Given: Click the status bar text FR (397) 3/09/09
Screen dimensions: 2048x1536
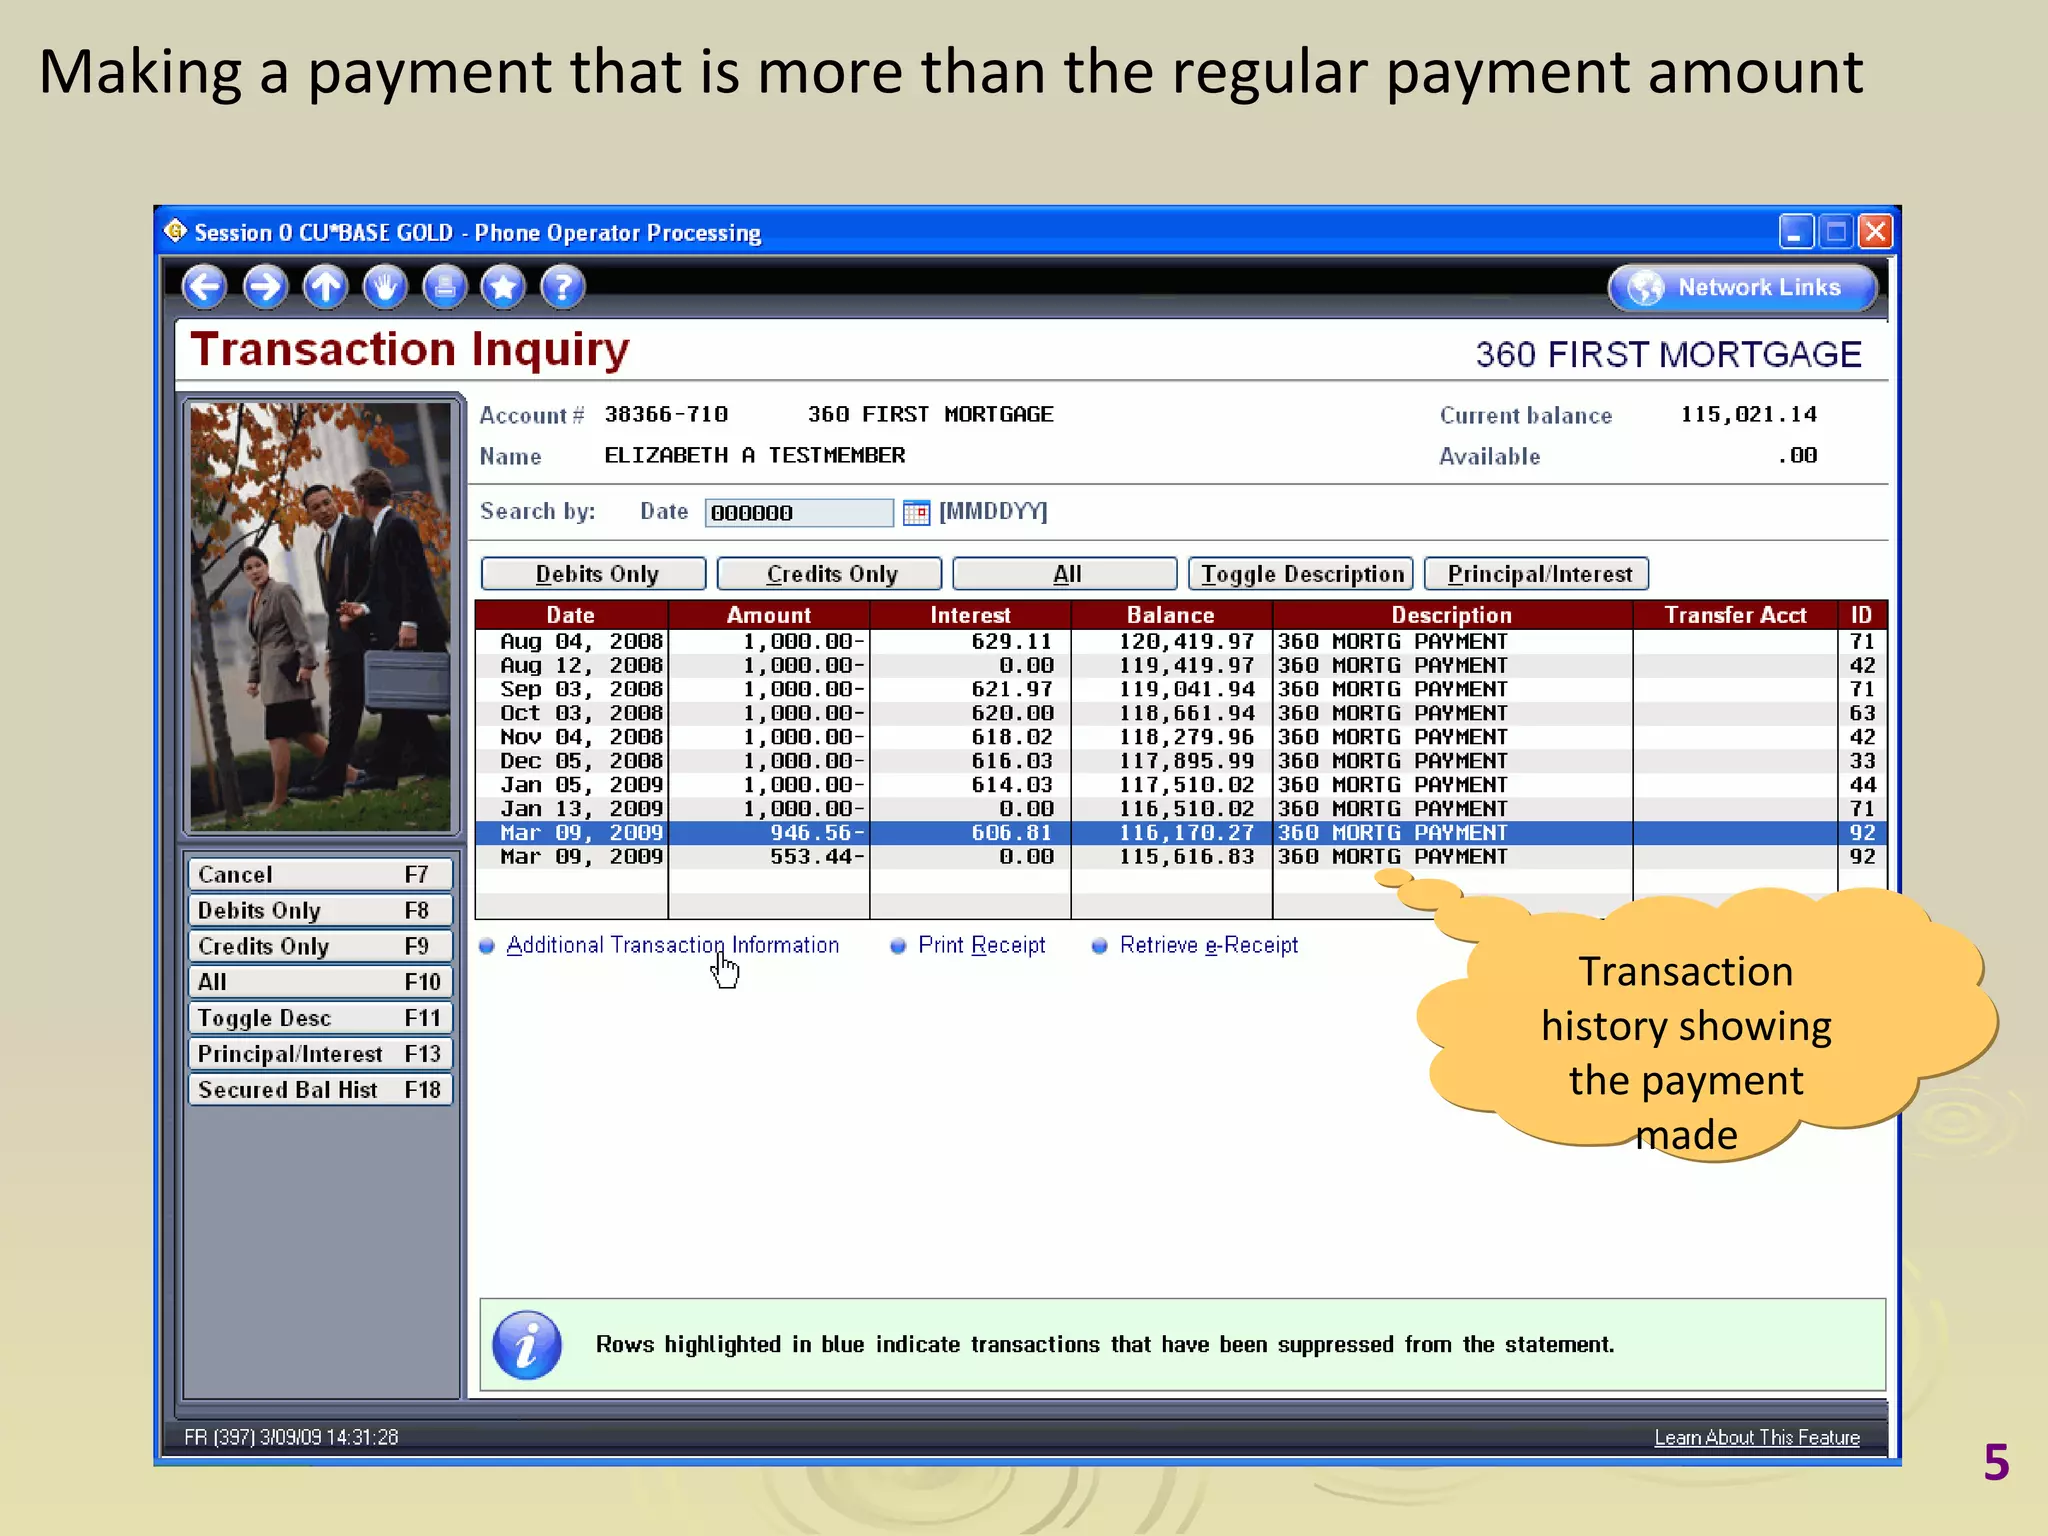Looking at the screenshot, I should click(291, 1437).
